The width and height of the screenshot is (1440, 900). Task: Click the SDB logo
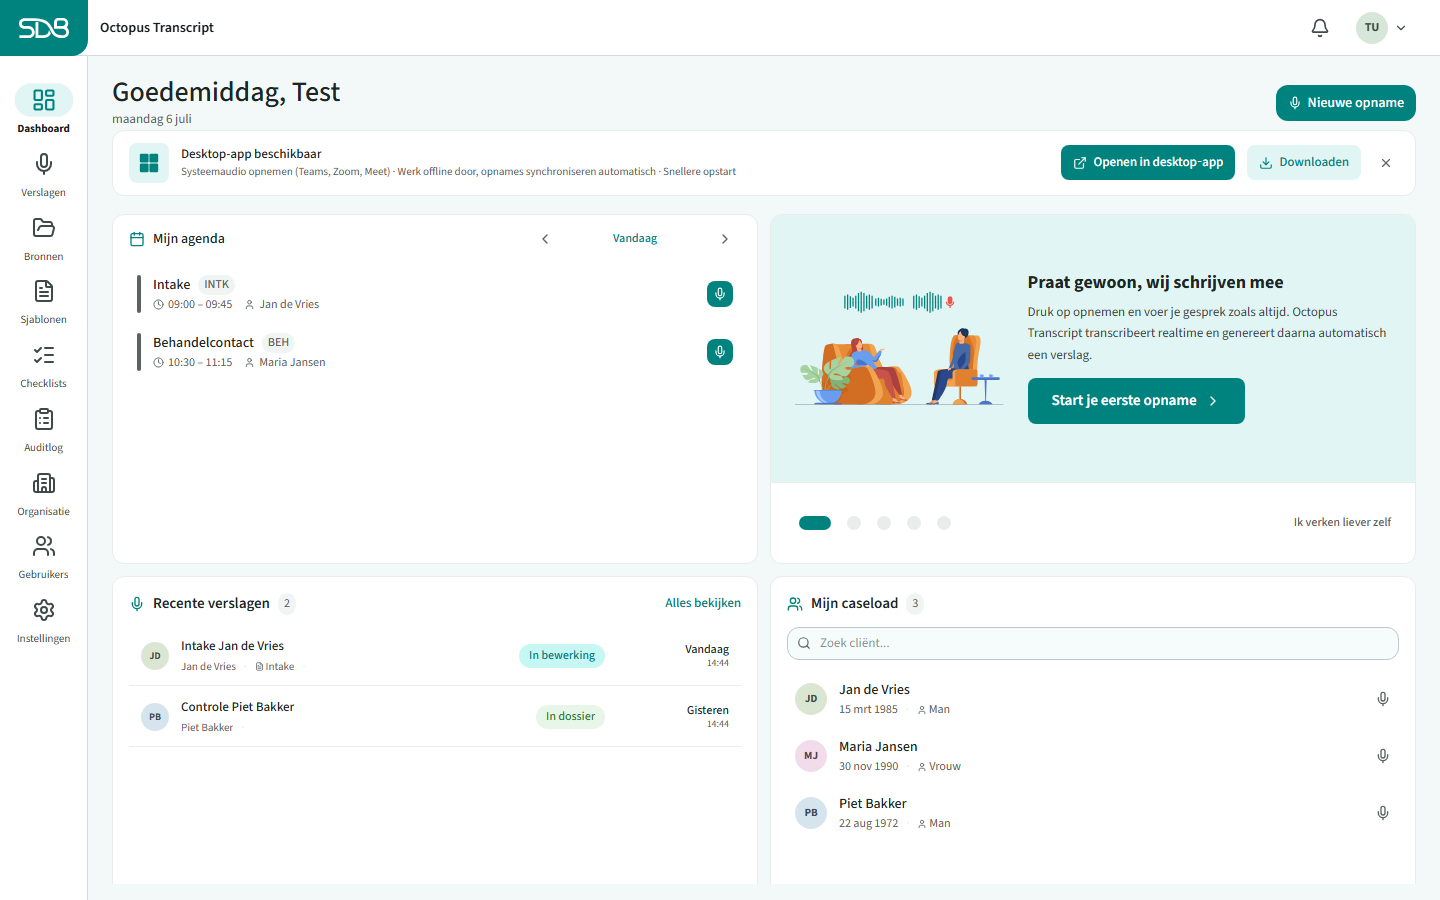(44, 28)
